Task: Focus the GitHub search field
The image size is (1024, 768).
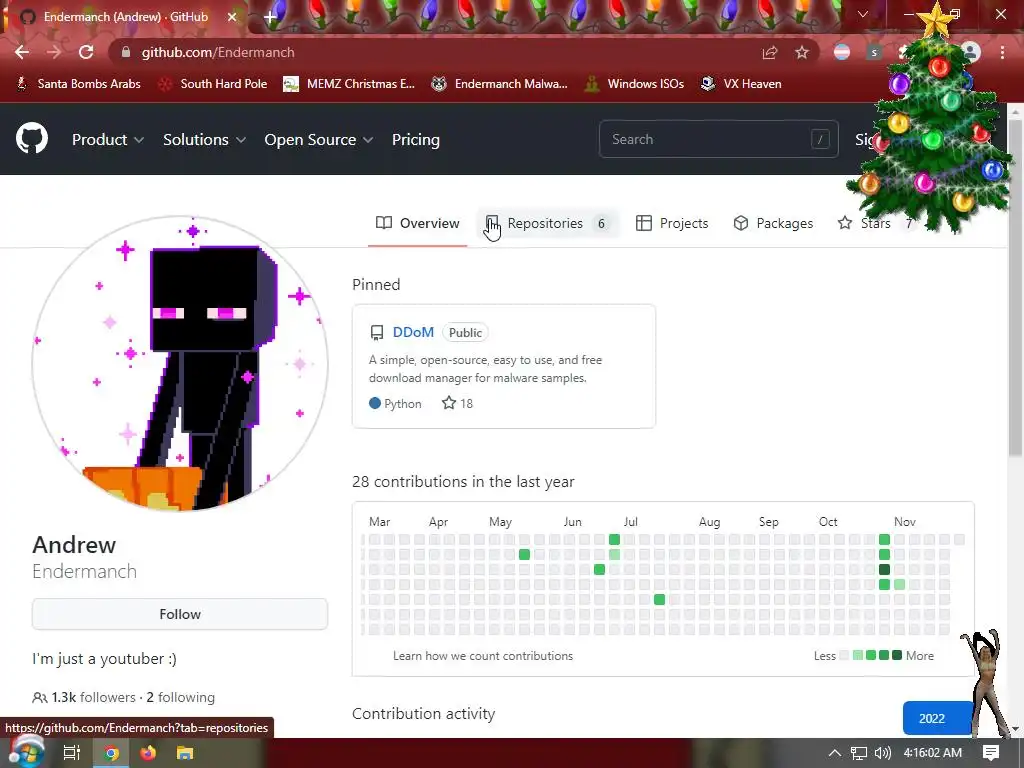Action: point(718,139)
